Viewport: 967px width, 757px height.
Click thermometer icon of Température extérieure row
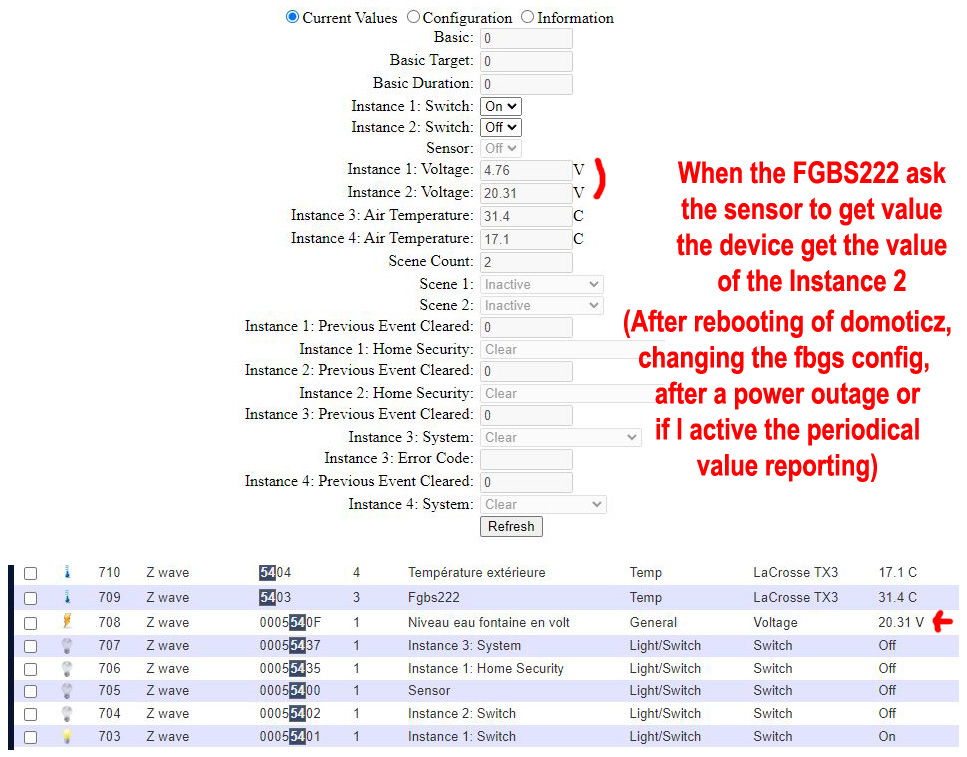pyautogui.click(x=67, y=572)
